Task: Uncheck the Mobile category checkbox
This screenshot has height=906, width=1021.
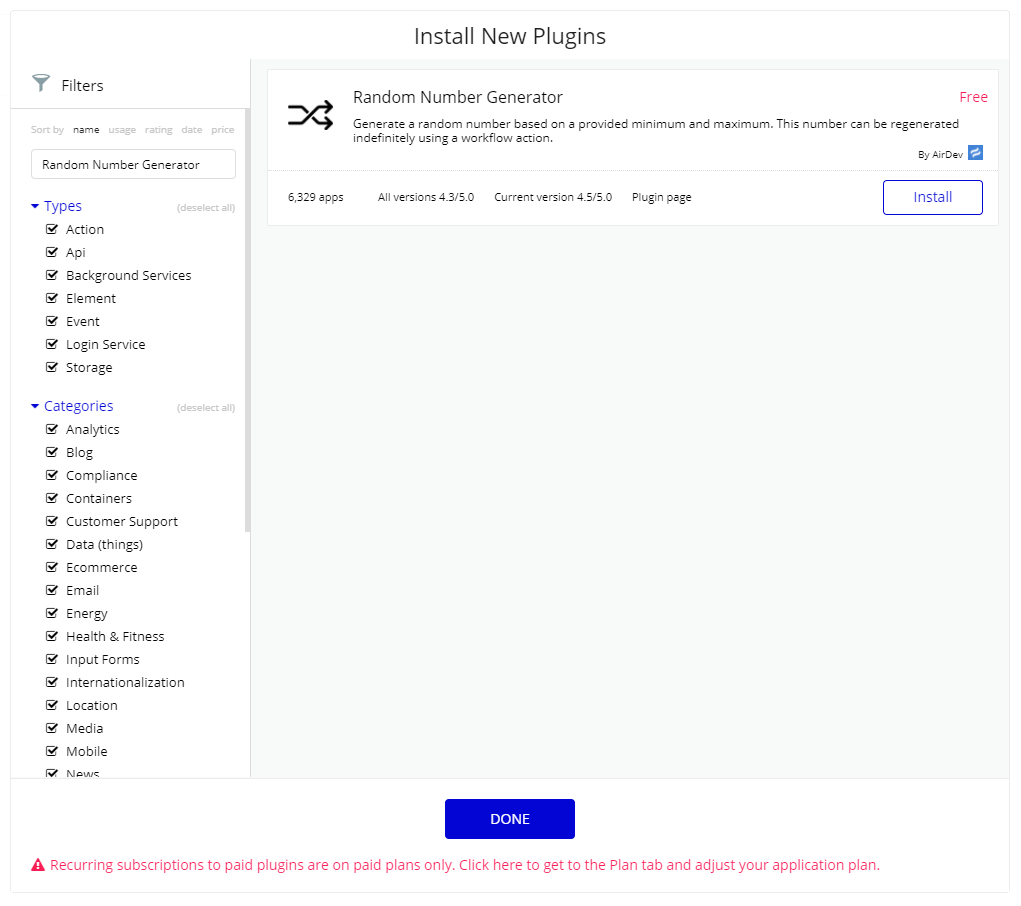Action: (52, 752)
